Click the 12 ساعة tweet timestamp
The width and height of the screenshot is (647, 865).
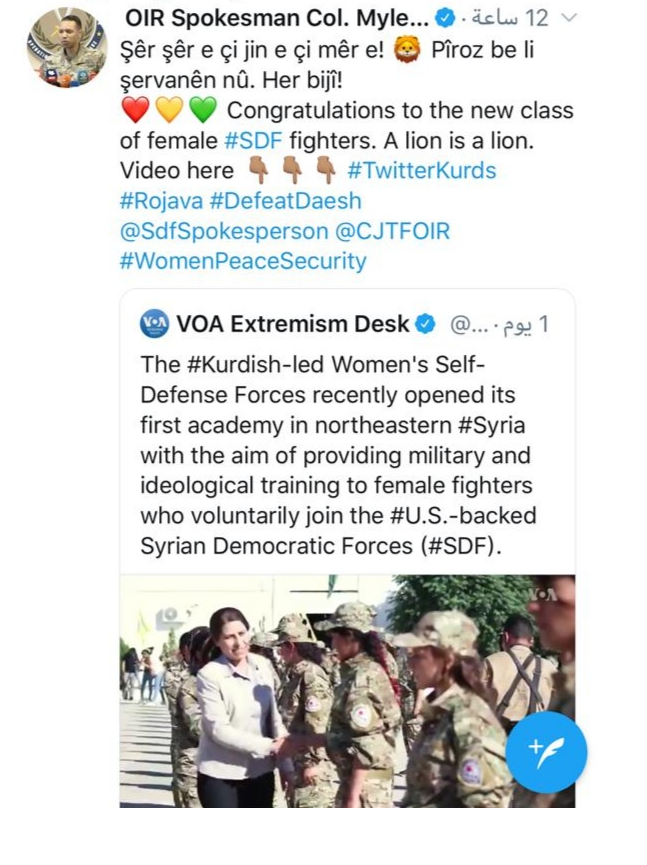(x=513, y=19)
